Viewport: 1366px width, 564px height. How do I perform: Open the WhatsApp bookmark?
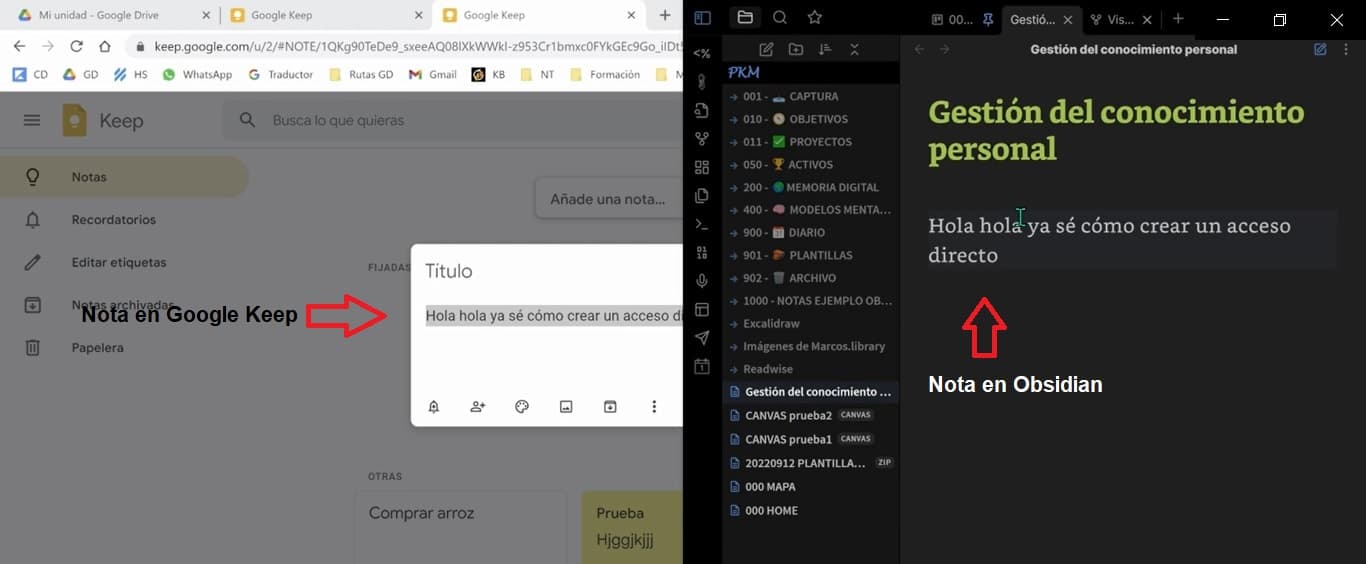coord(197,74)
